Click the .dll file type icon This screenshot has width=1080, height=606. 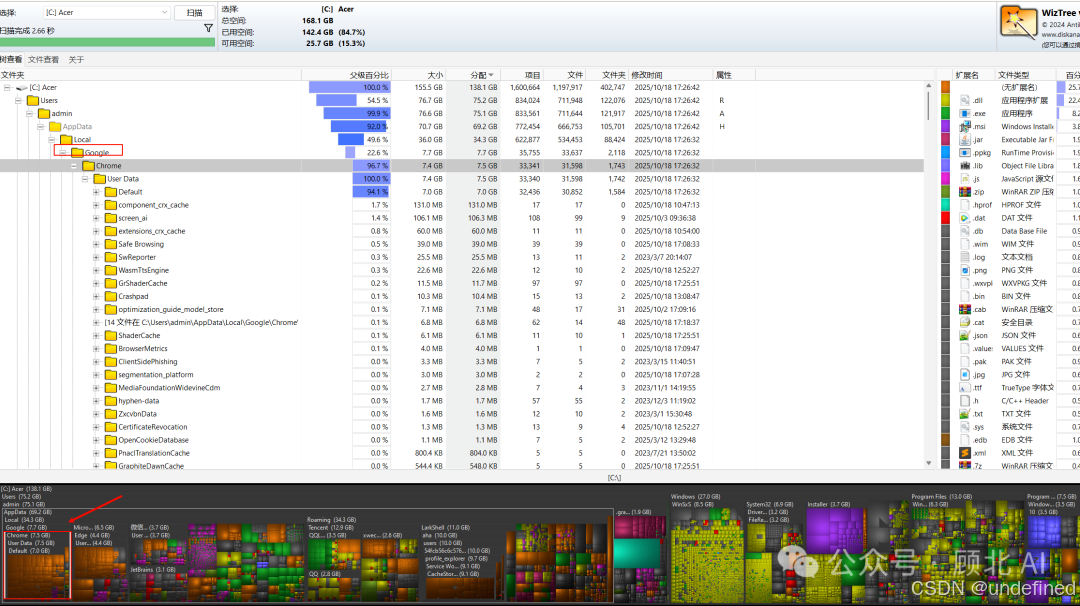click(965, 101)
